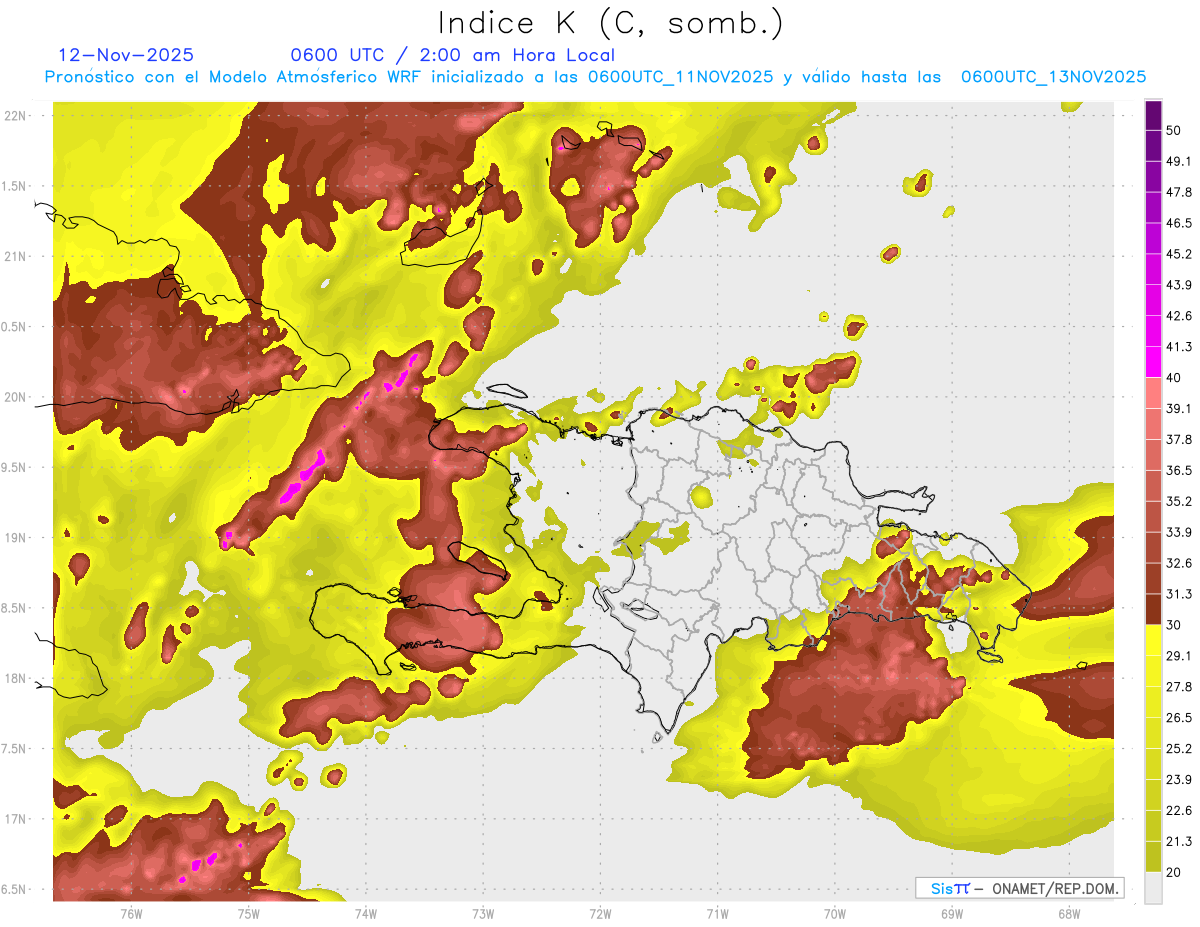Click the legend value 22.6
1200x927 pixels.
(1179, 810)
